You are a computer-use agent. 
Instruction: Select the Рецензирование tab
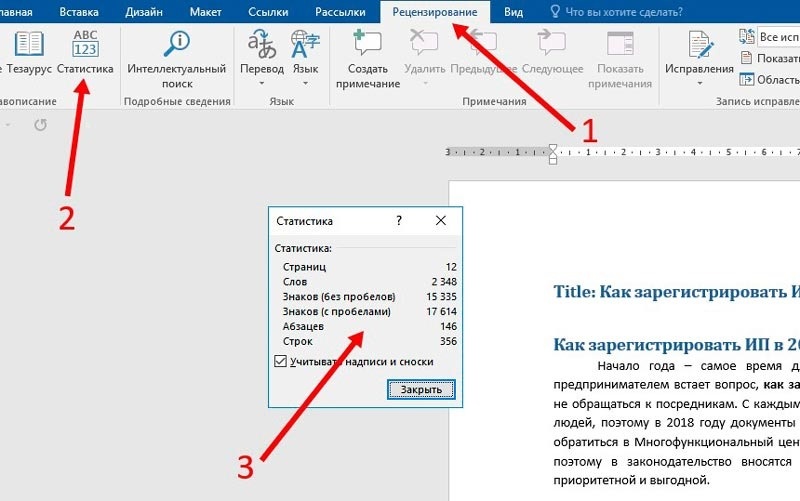[x=435, y=12]
